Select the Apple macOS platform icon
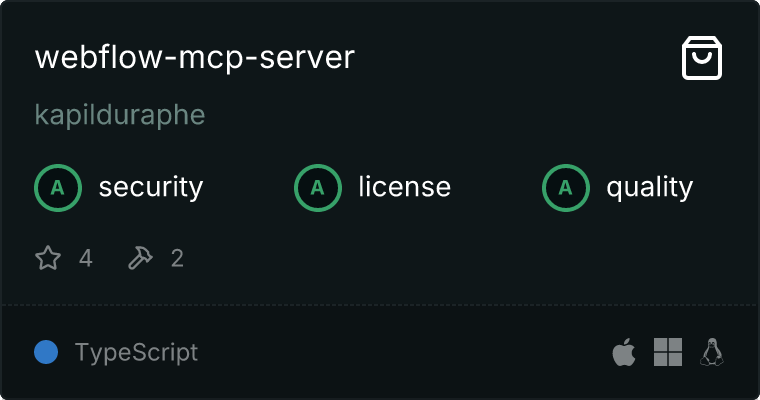 pos(623,352)
